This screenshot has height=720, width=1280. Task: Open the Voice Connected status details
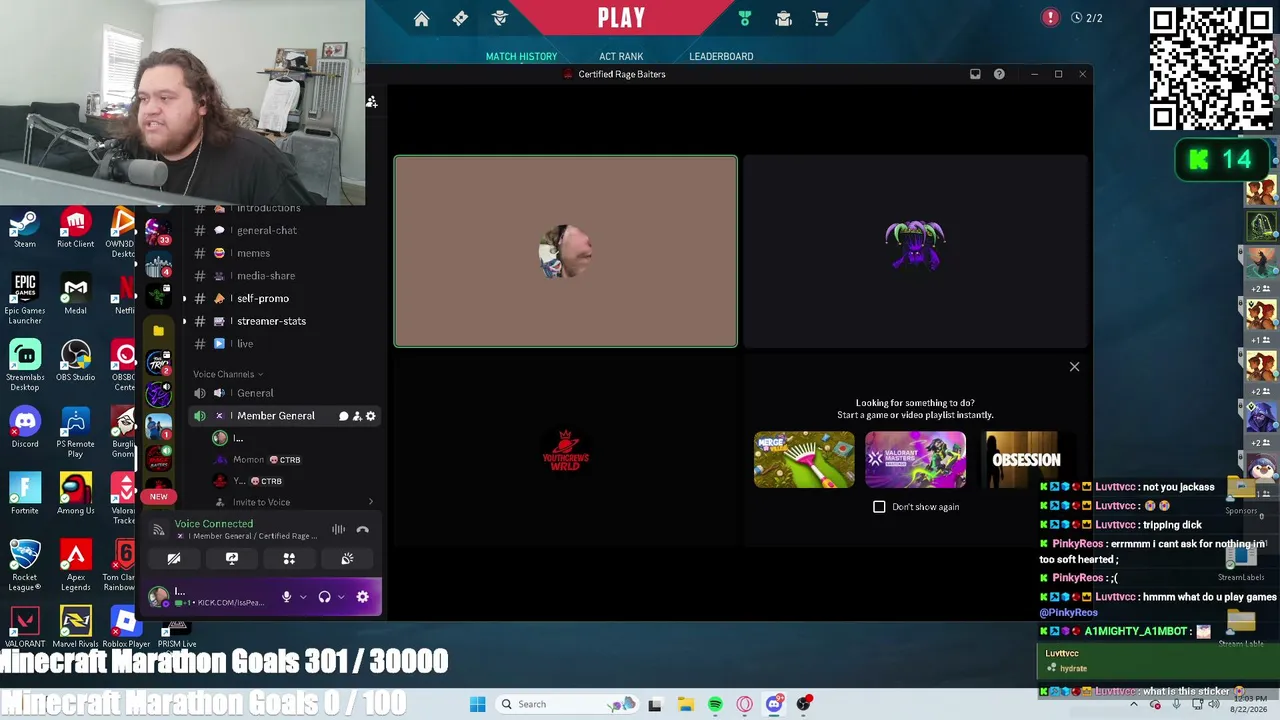tap(213, 524)
